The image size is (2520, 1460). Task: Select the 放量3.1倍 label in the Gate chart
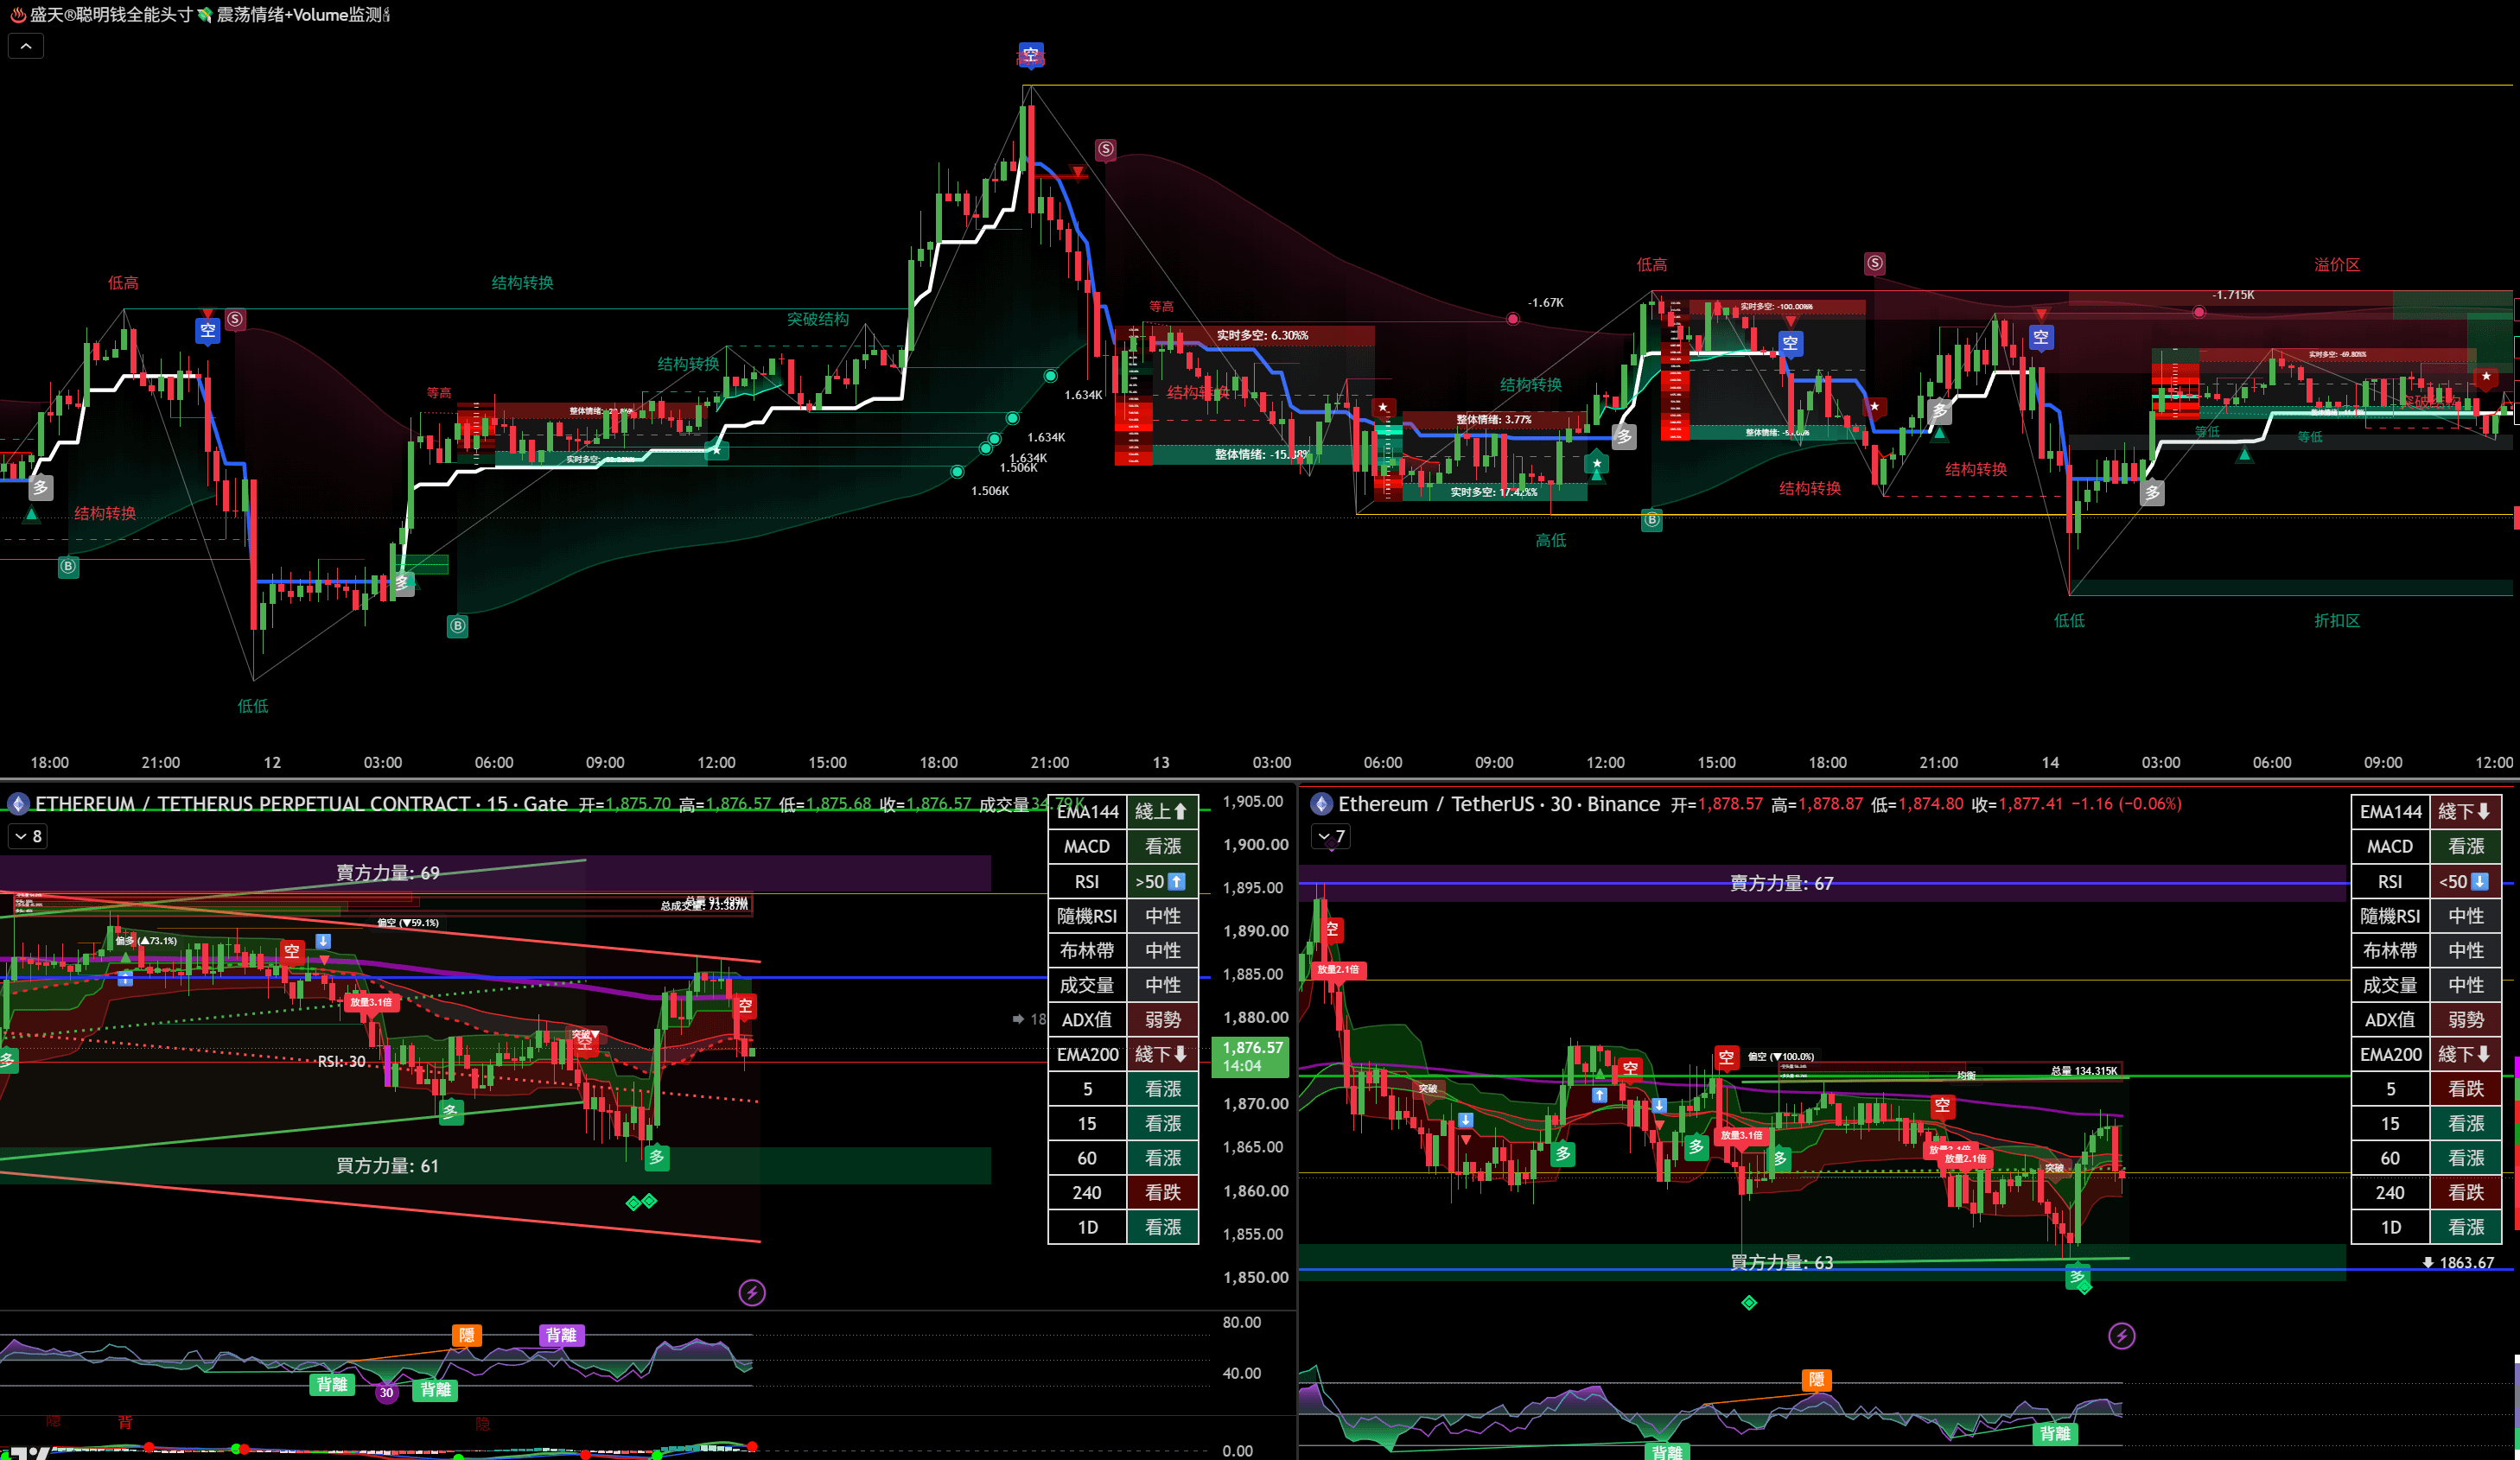click(x=370, y=1001)
